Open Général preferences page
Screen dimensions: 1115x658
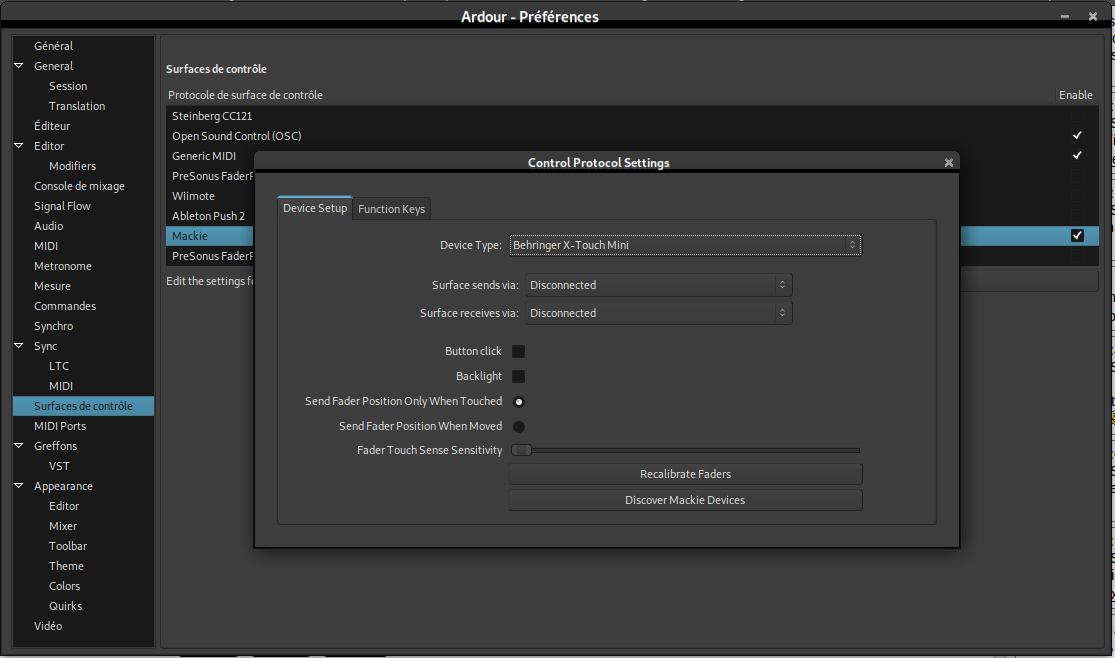pyautogui.click(x=53, y=46)
